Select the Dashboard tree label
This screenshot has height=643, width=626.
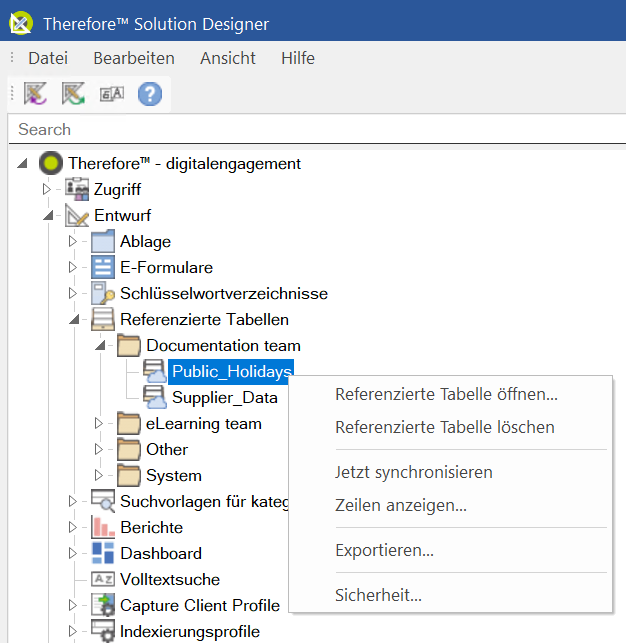coord(161,553)
